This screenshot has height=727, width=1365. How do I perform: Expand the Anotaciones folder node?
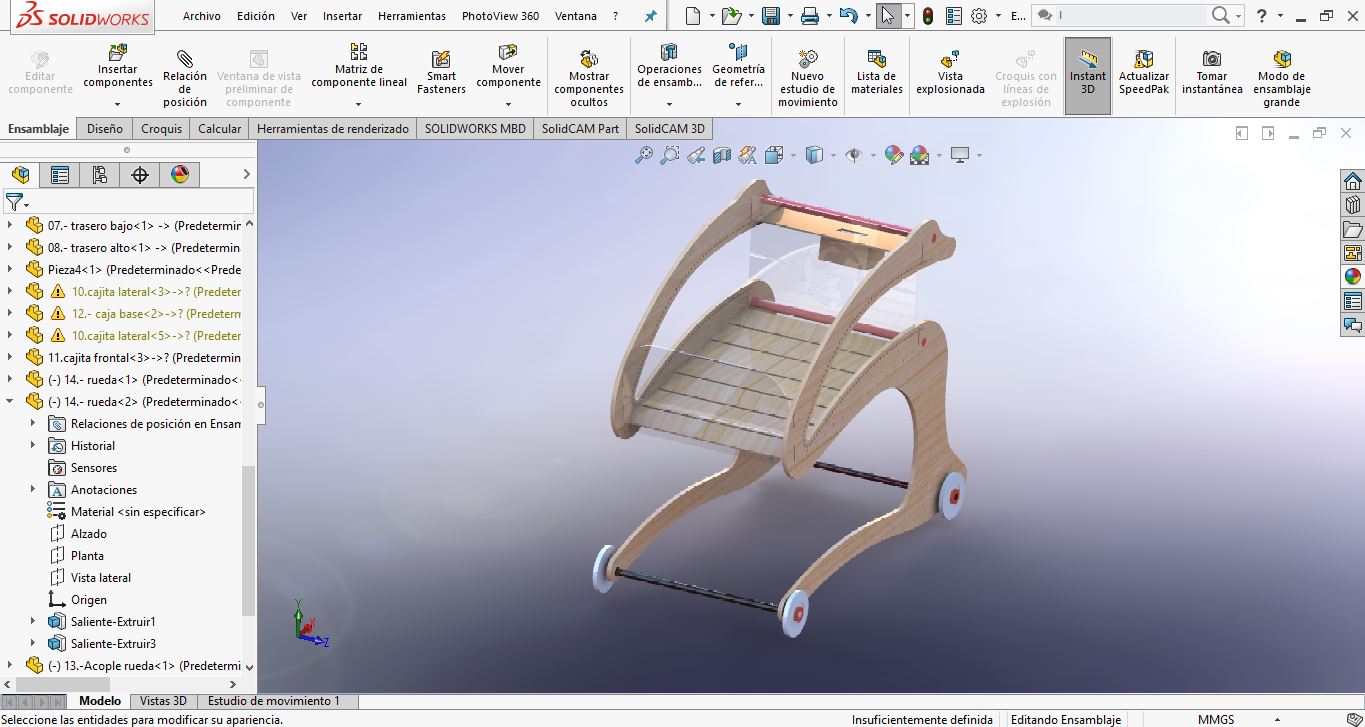(33, 490)
